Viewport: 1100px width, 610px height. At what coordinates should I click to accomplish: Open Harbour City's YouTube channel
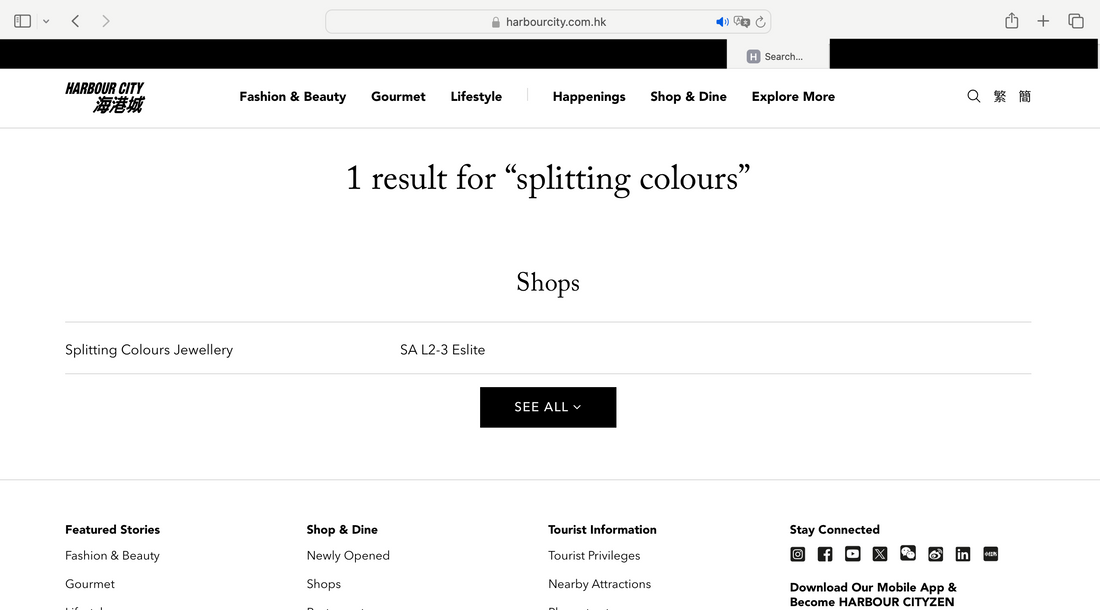pos(852,554)
